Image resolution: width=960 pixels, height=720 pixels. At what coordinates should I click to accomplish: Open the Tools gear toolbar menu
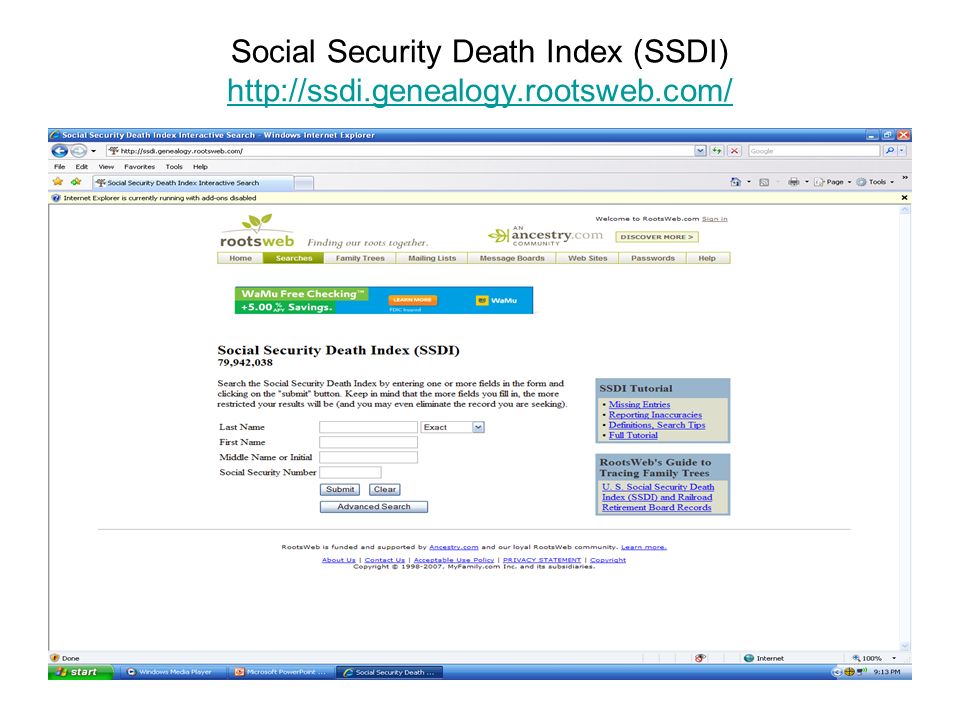coord(875,182)
